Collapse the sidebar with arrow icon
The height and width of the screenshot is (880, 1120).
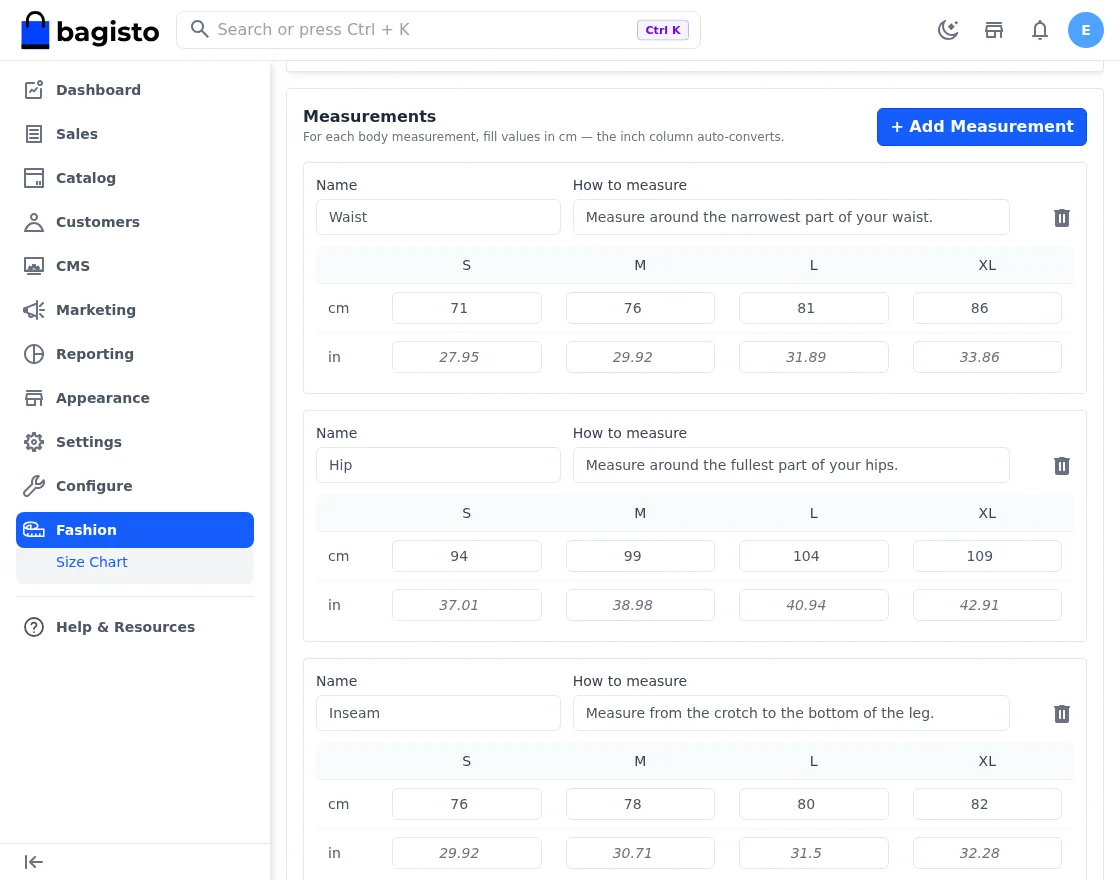click(34, 862)
